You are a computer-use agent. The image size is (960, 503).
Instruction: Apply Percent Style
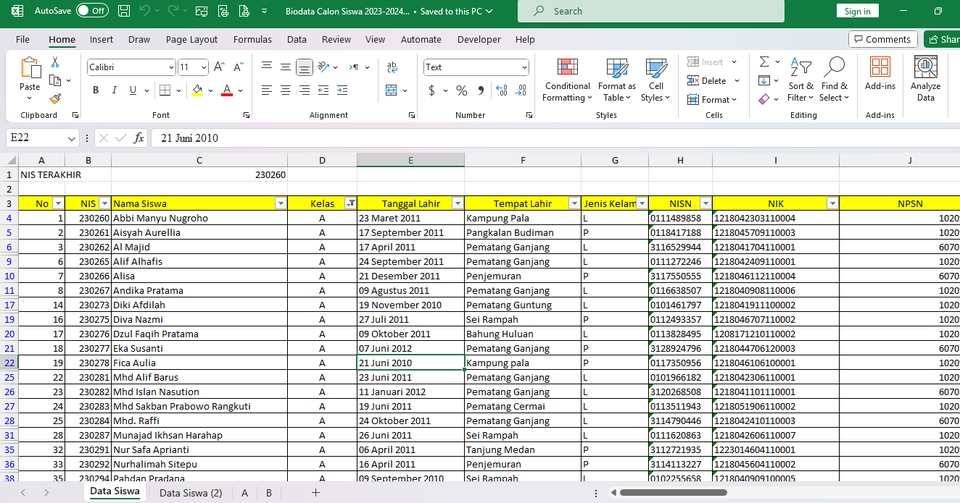(462, 91)
